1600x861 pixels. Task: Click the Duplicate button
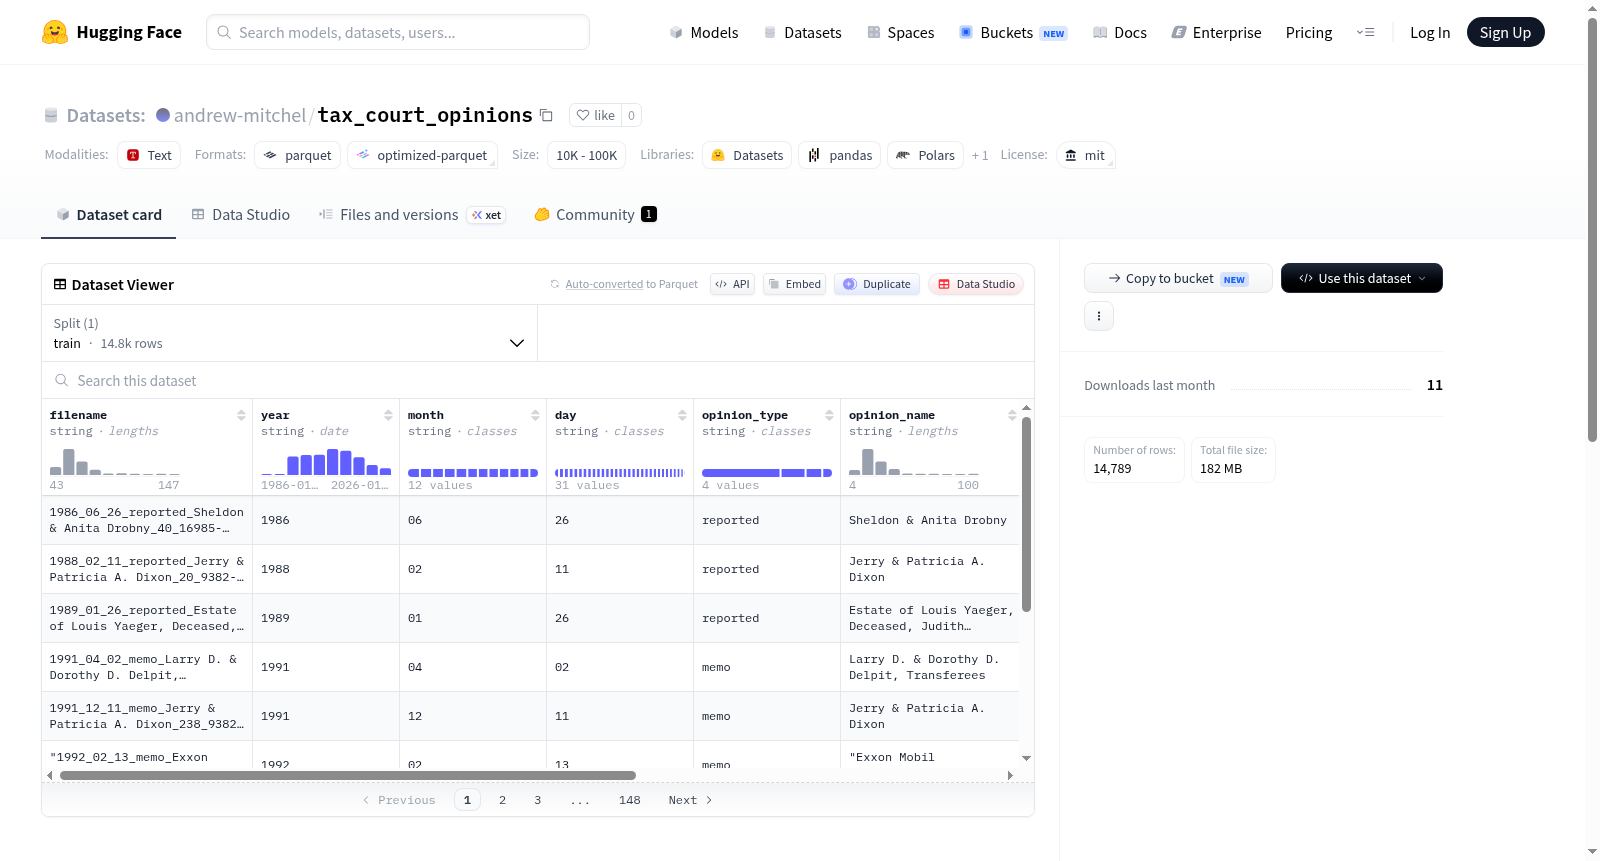coord(877,284)
